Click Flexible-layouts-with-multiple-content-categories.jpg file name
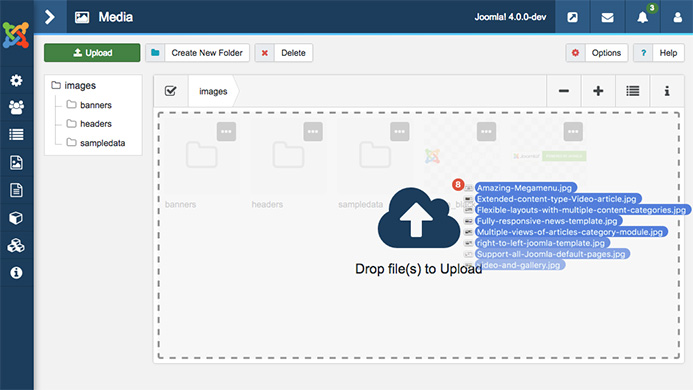Screen dimensions: 693x390 click(x=581, y=210)
